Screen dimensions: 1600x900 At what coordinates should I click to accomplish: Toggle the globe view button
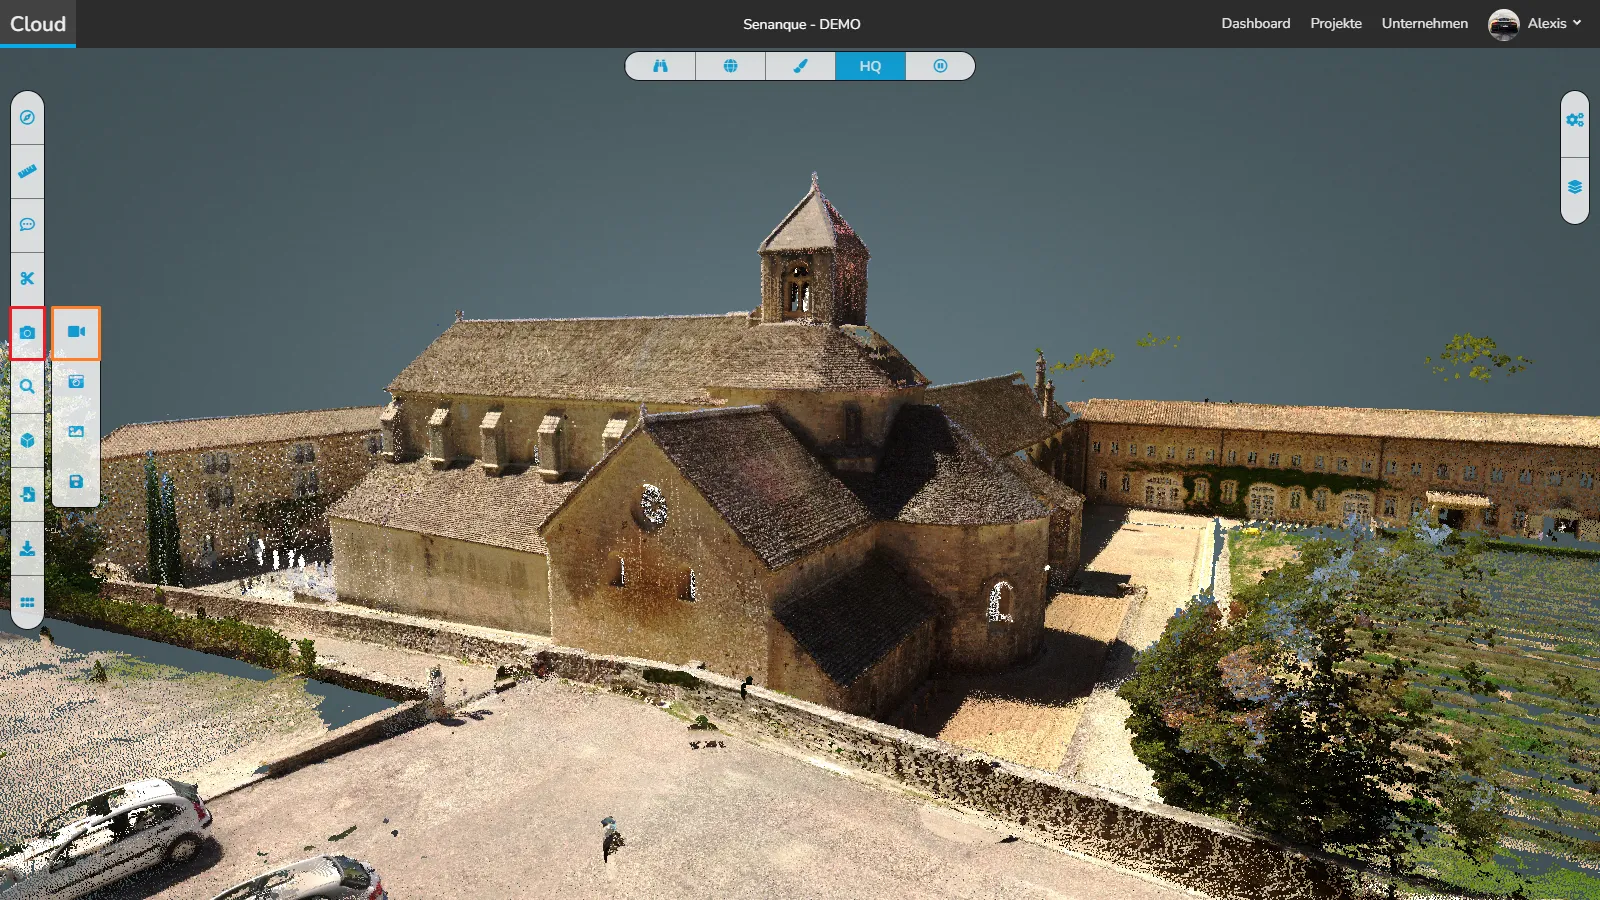(x=730, y=66)
